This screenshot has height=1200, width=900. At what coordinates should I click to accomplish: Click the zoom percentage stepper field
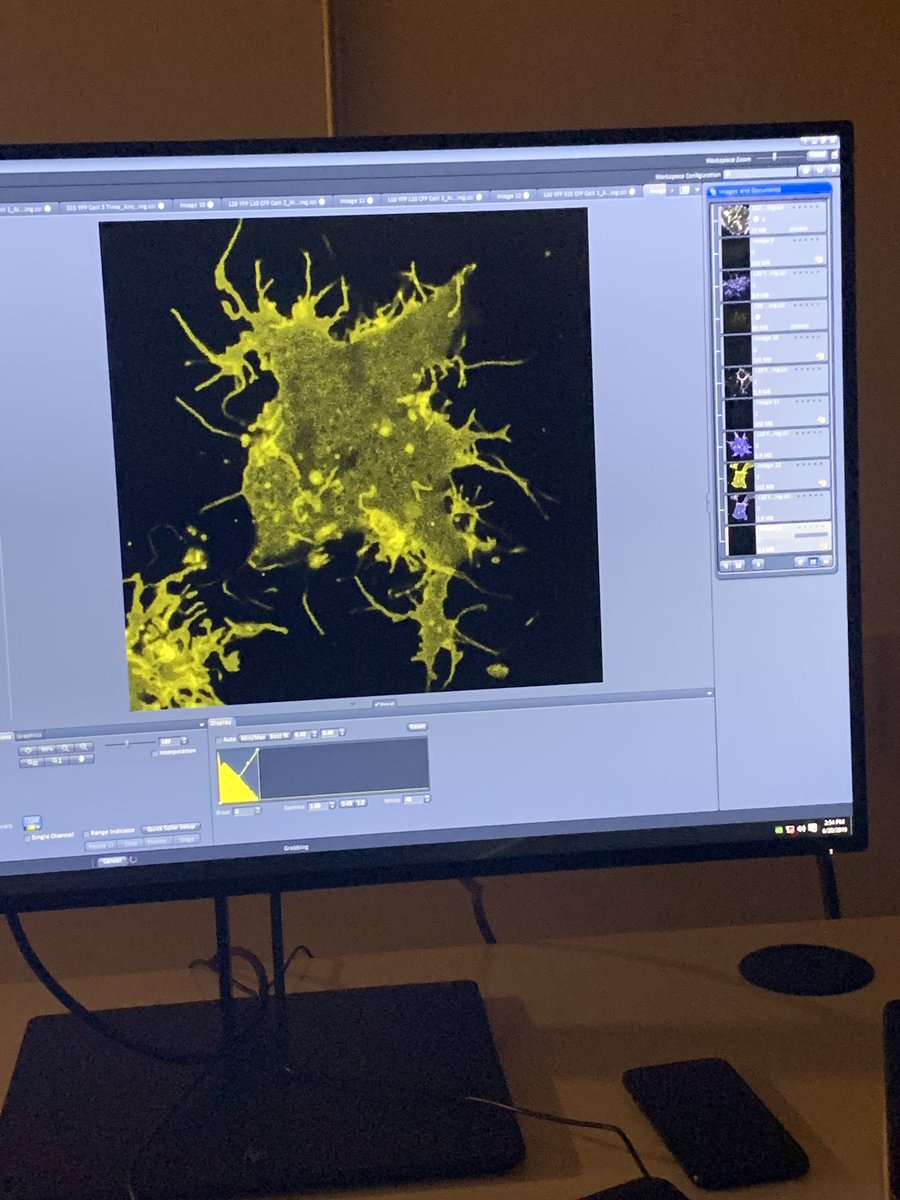[x=172, y=741]
